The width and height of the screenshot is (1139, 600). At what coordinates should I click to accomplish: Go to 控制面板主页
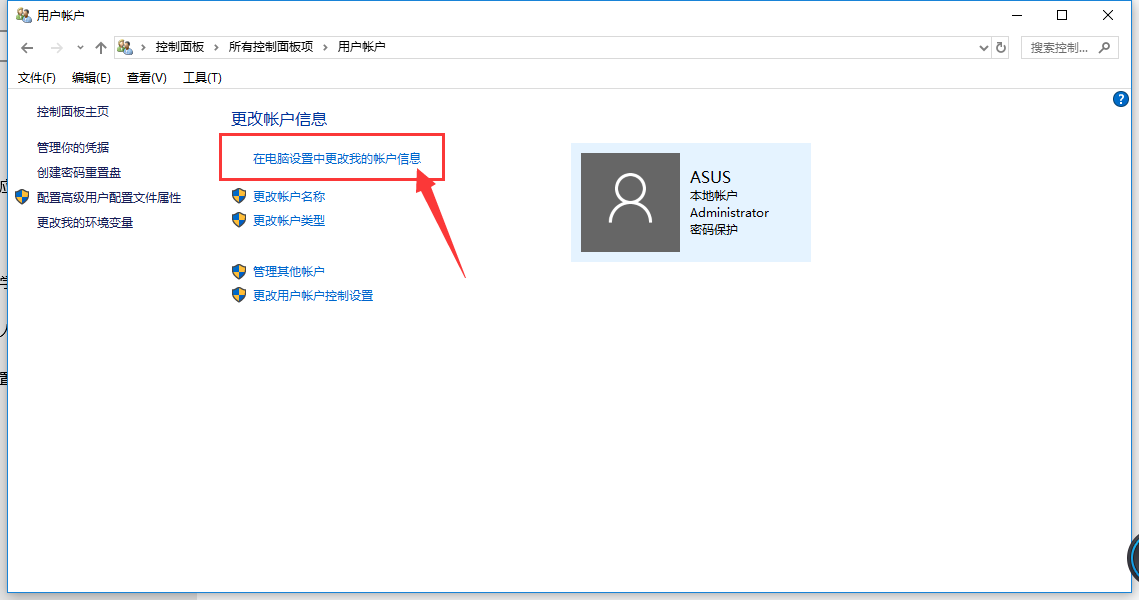(73, 112)
